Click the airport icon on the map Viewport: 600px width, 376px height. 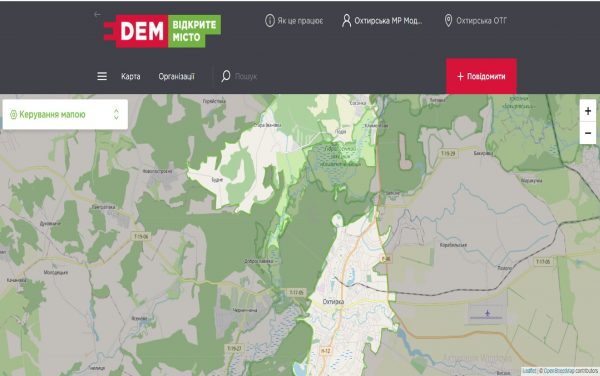pos(487,314)
